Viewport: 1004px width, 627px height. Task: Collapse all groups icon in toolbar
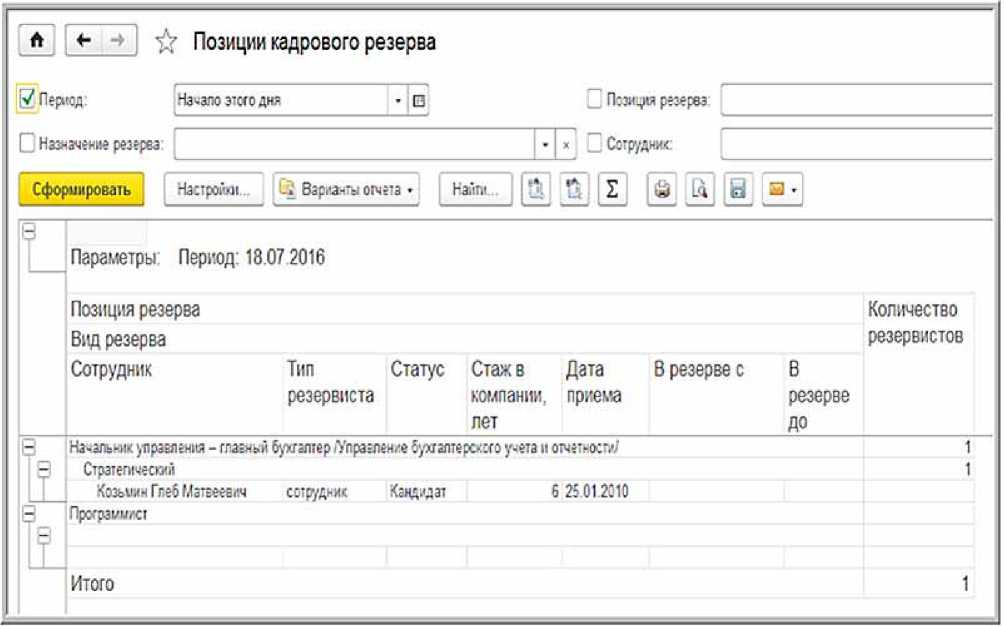point(574,190)
